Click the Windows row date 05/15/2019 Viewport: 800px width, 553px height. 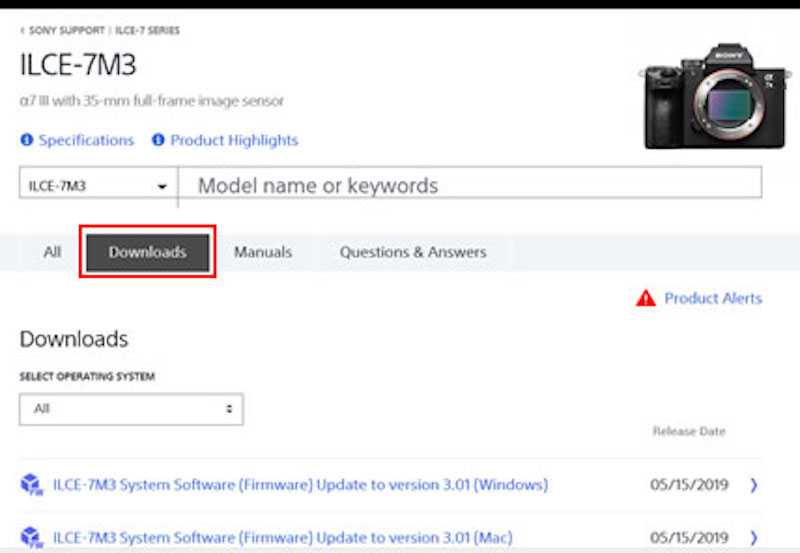point(689,485)
